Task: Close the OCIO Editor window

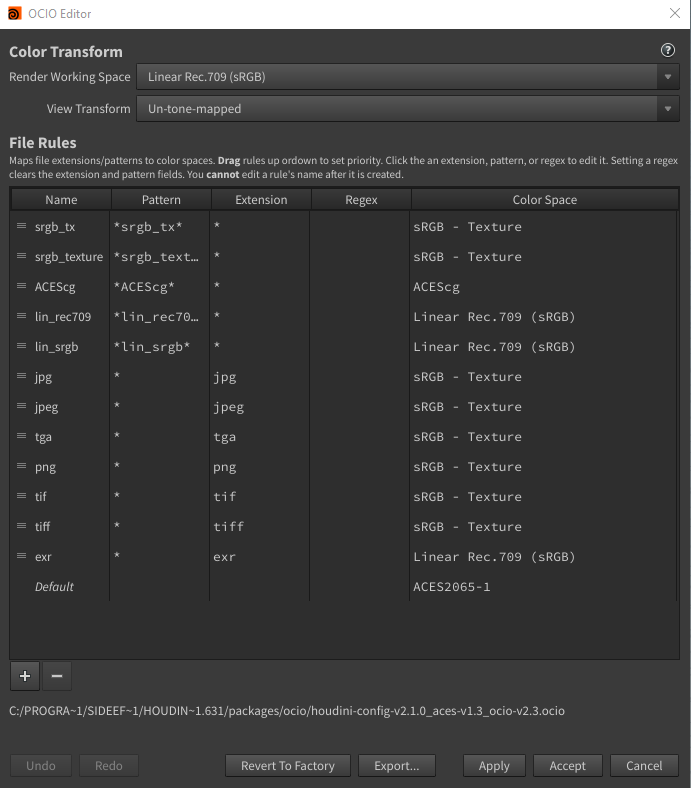Action: [x=675, y=14]
